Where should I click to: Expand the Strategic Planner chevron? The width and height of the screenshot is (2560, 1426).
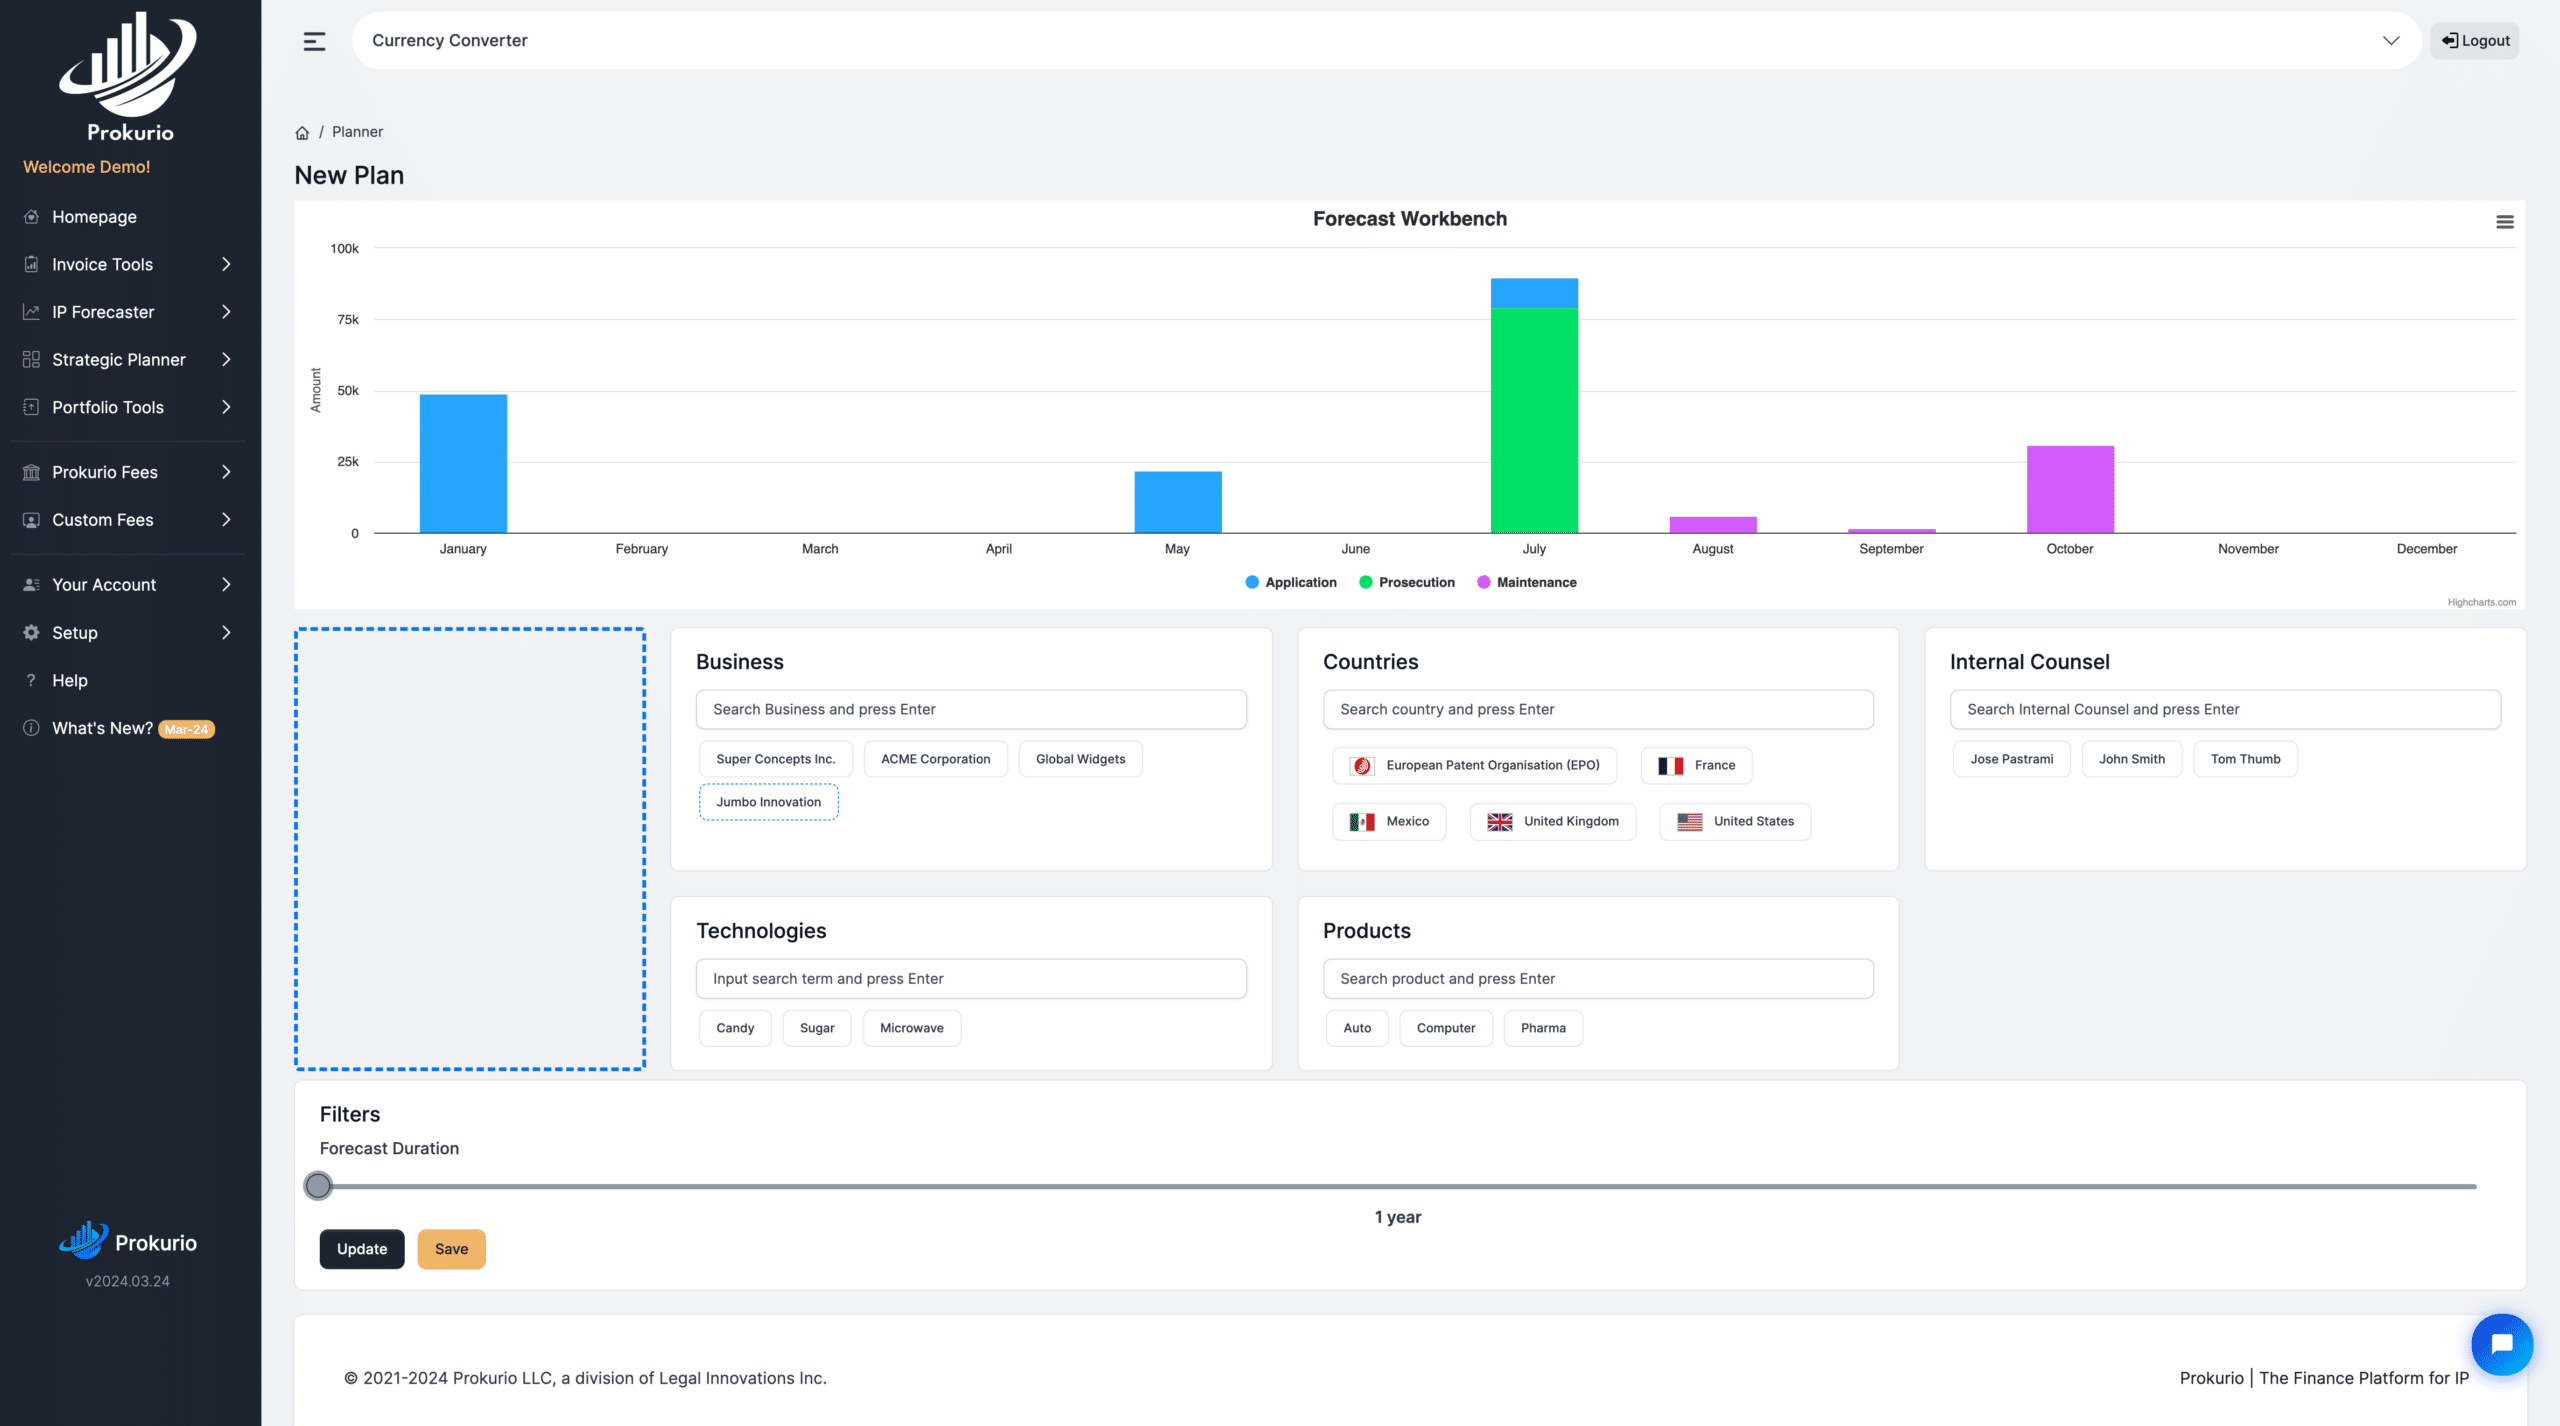(226, 359)
